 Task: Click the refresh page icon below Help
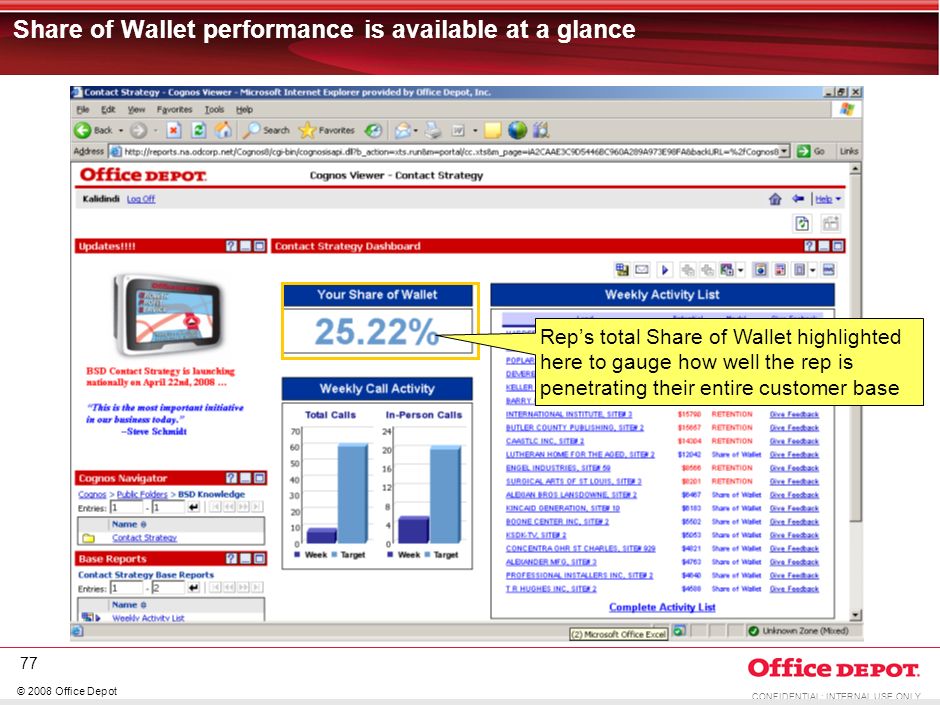802,224
